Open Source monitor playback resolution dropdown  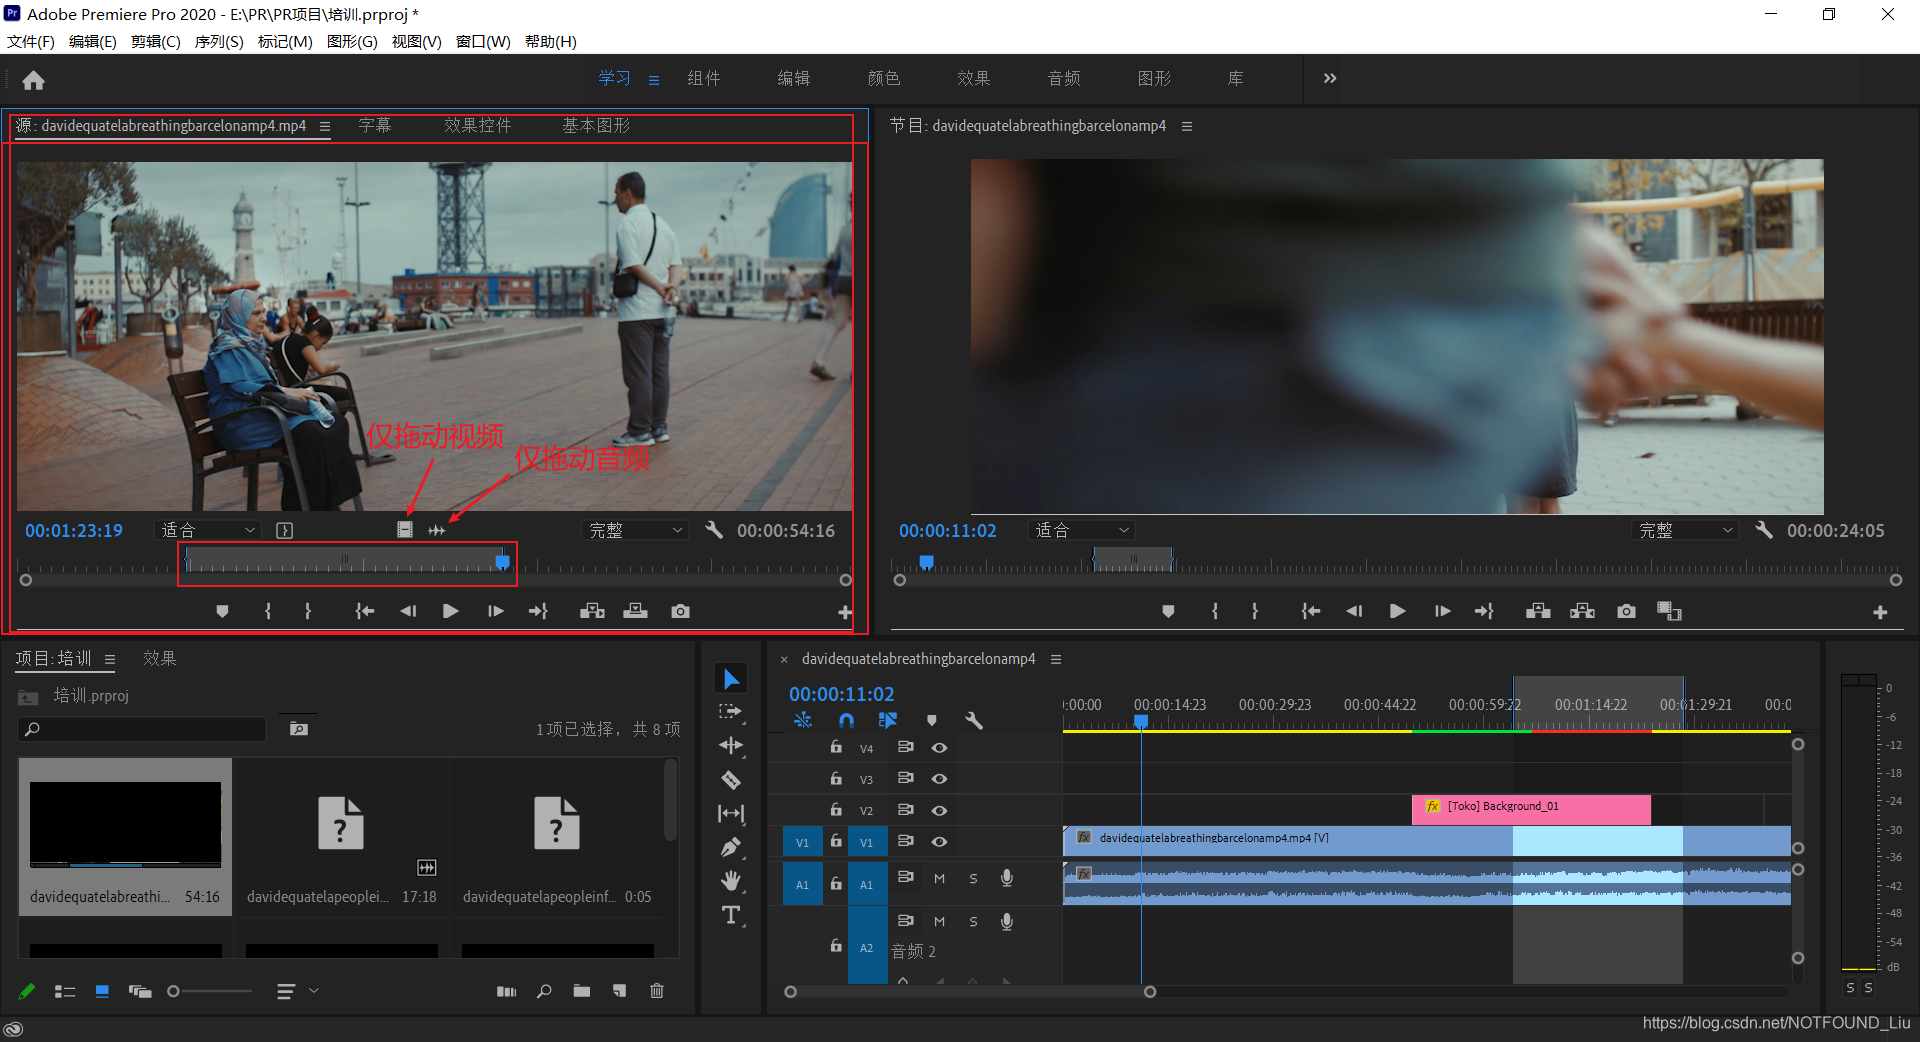coord(635,530)
